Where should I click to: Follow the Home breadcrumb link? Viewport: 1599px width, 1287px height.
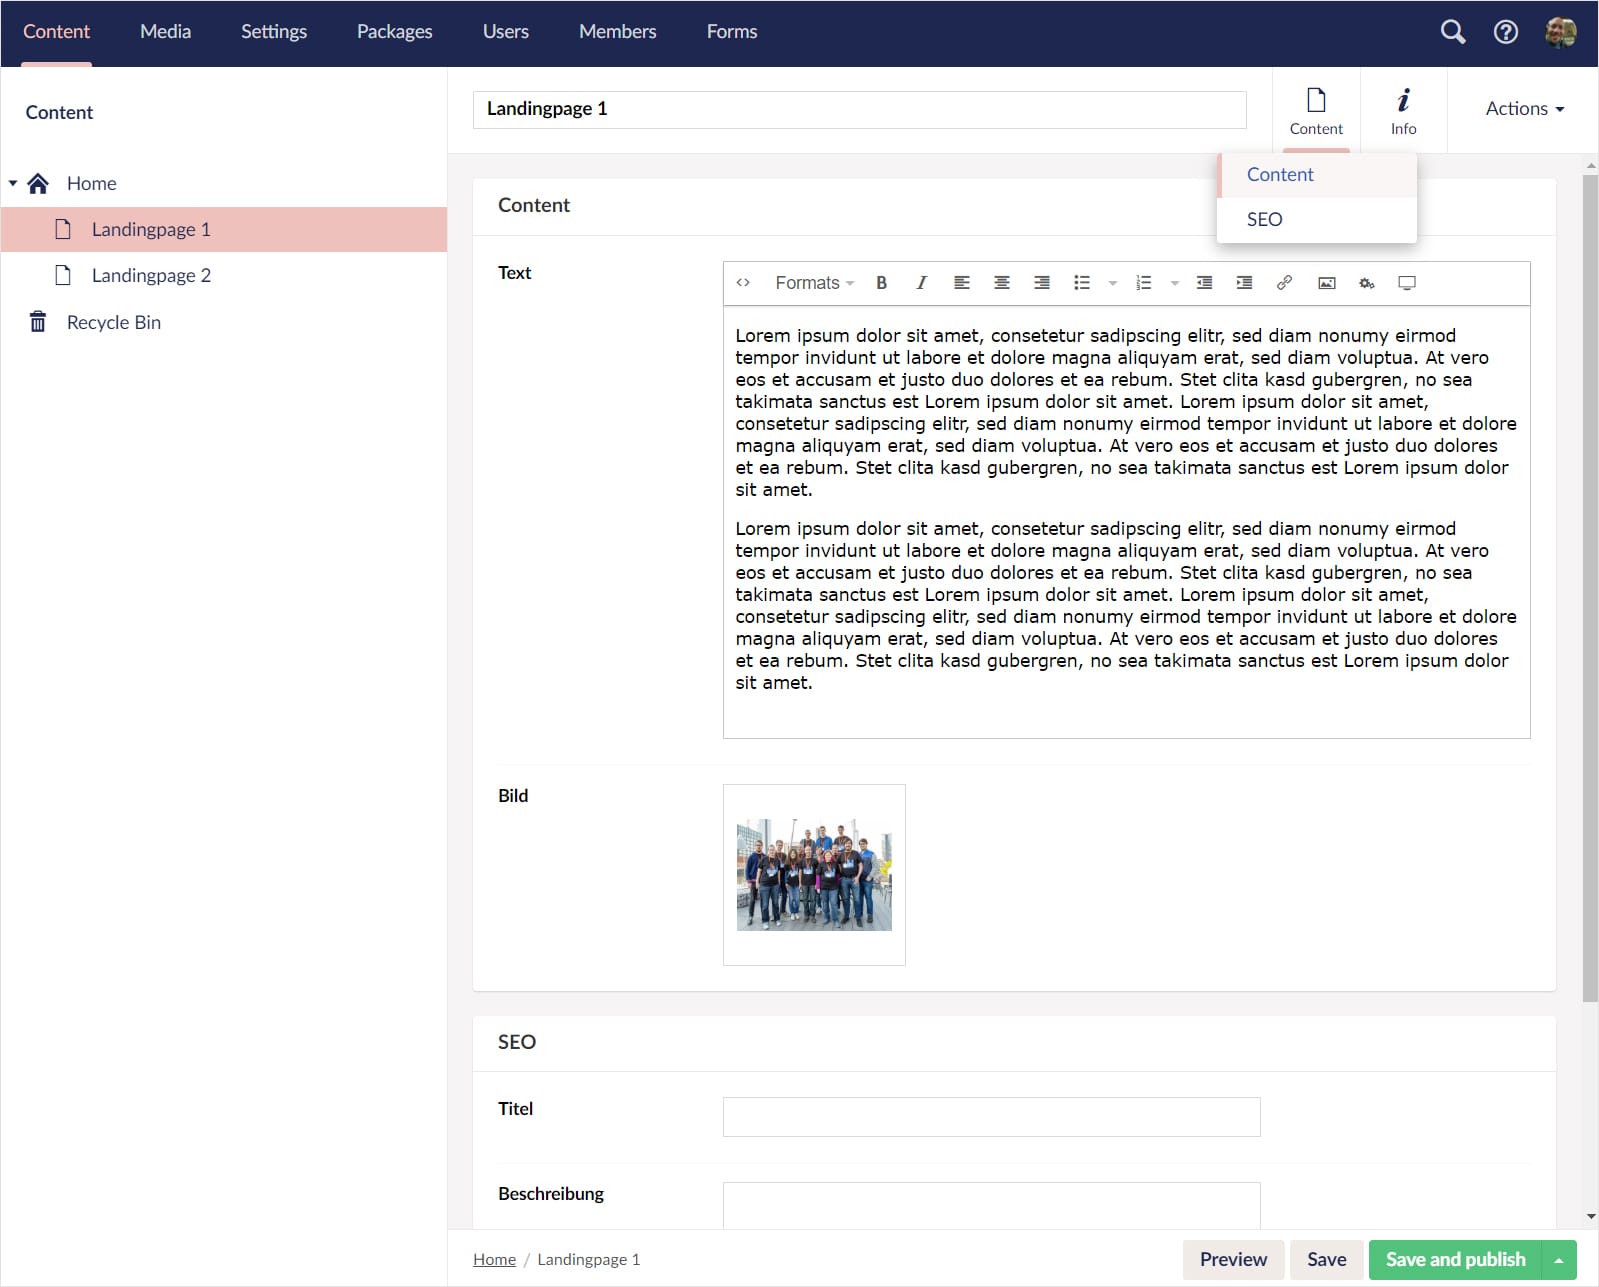click(494, 1260)
